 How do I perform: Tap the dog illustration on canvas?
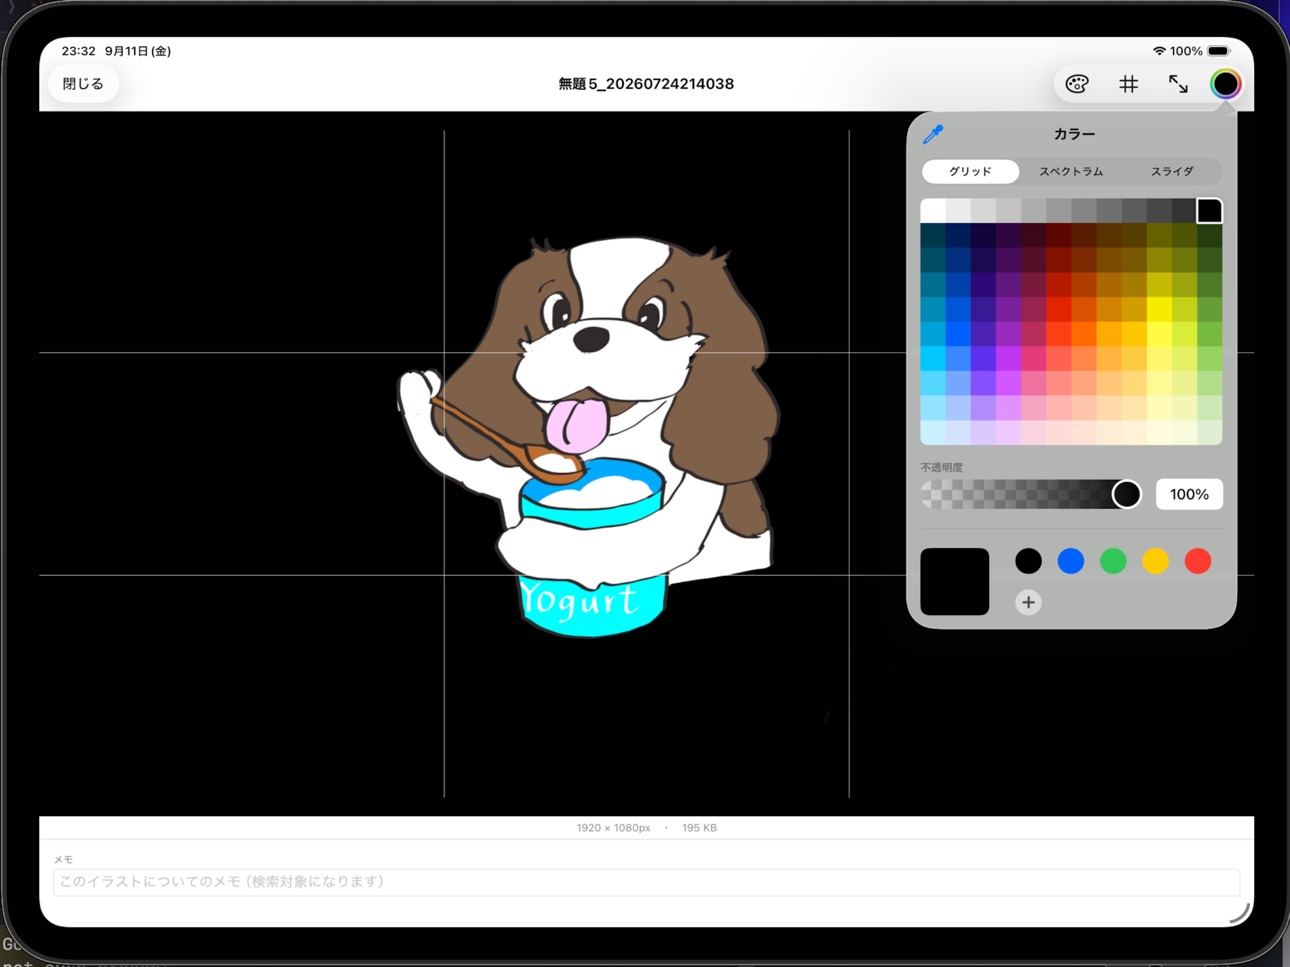pos(588,435)
